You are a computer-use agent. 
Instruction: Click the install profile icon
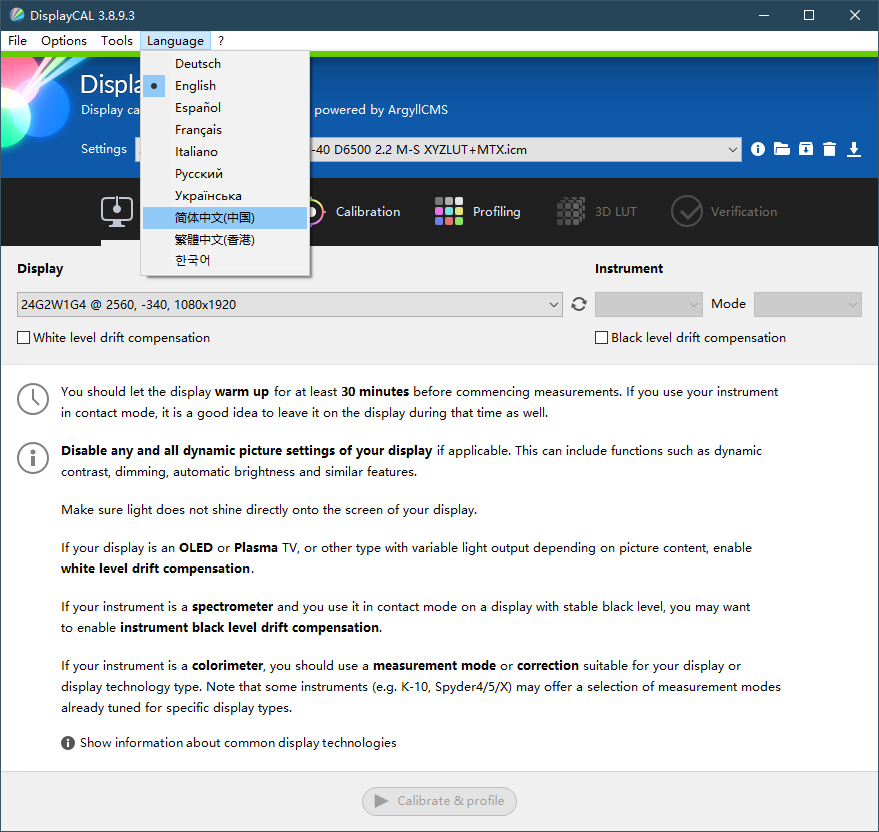[806, 149]
